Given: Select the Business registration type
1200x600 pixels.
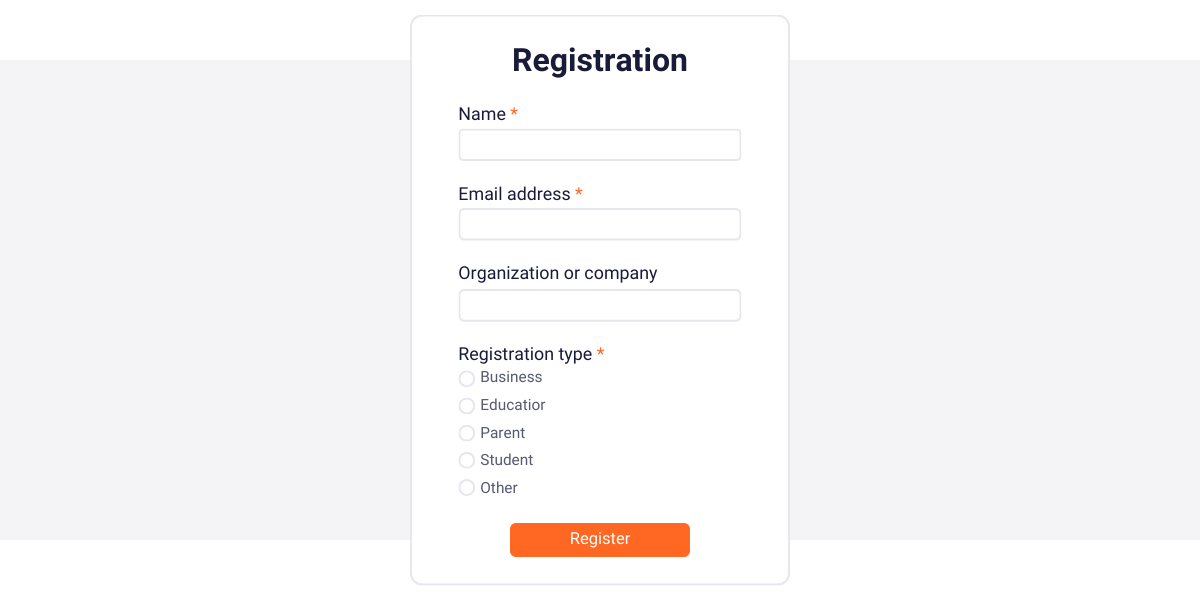Looking at the screenshot, I should coord(466,378).
